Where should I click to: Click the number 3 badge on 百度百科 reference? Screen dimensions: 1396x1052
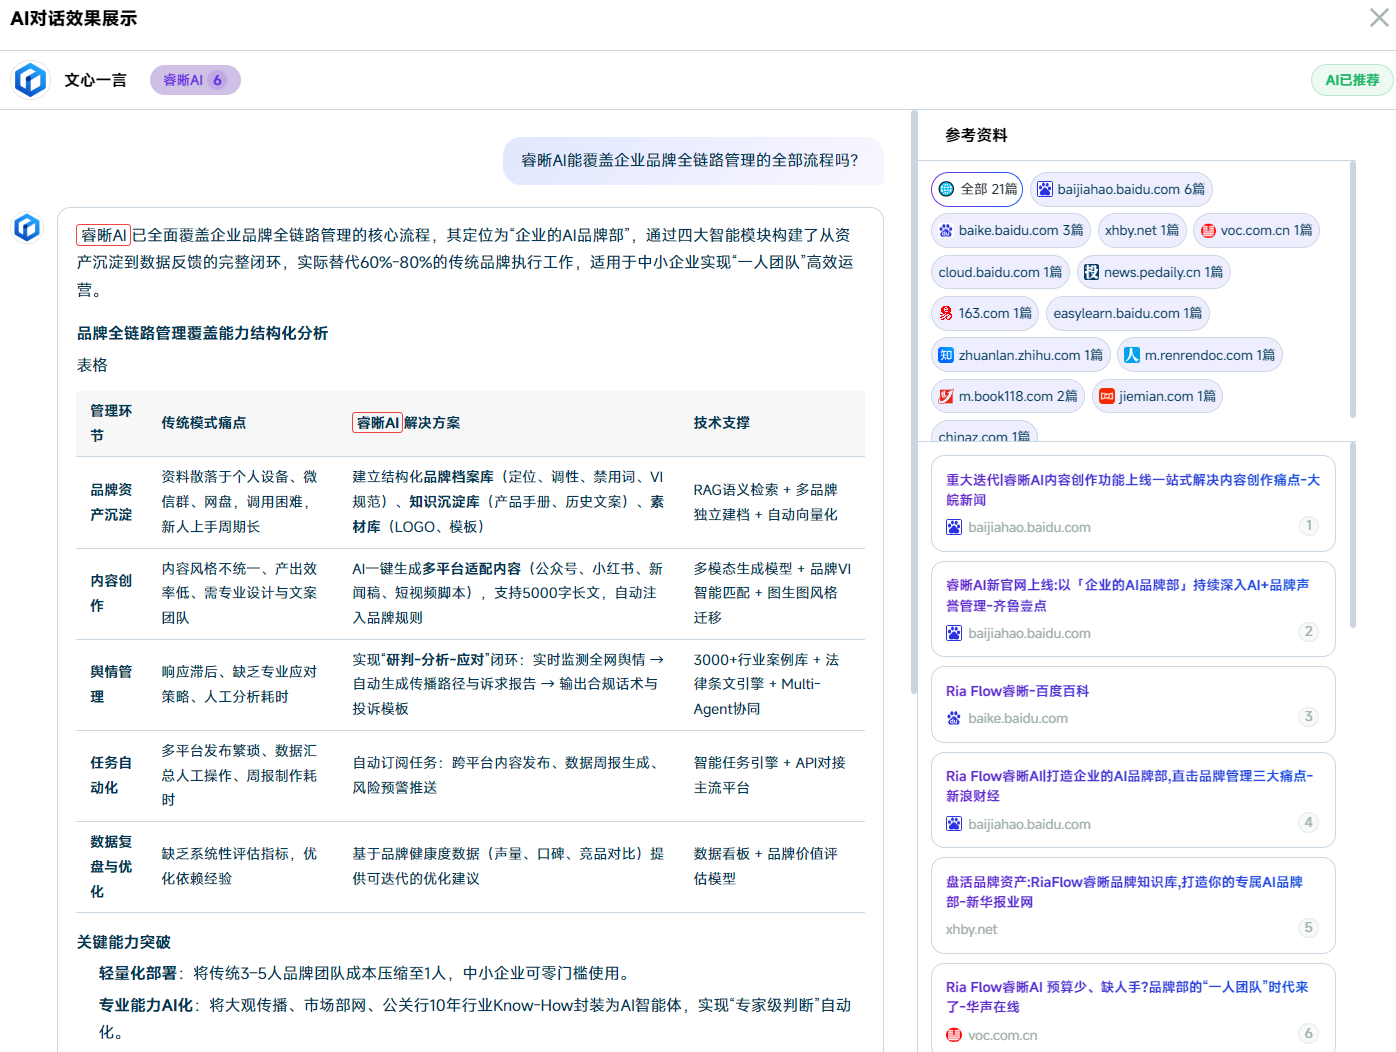(x=1308, y=717)
